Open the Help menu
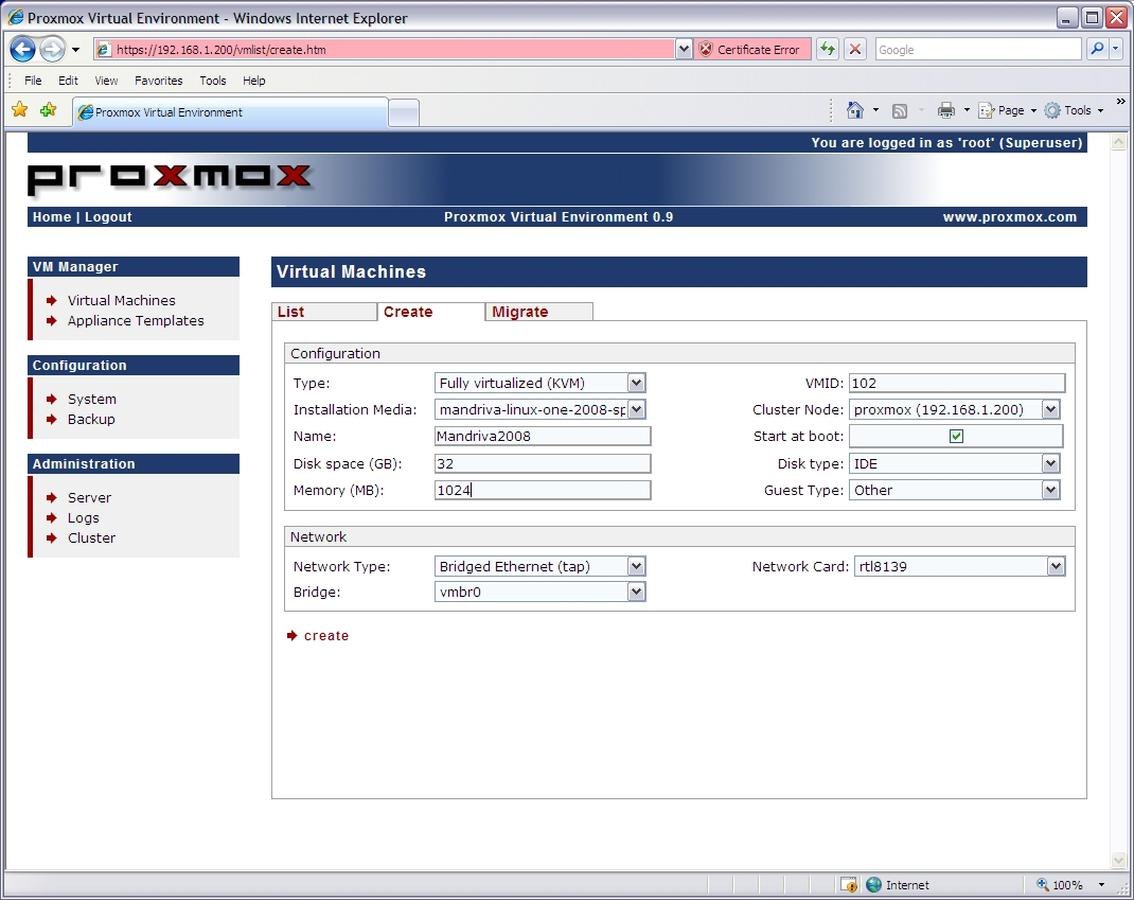This screenshot has height=900, width=1134. coord(254,80)
